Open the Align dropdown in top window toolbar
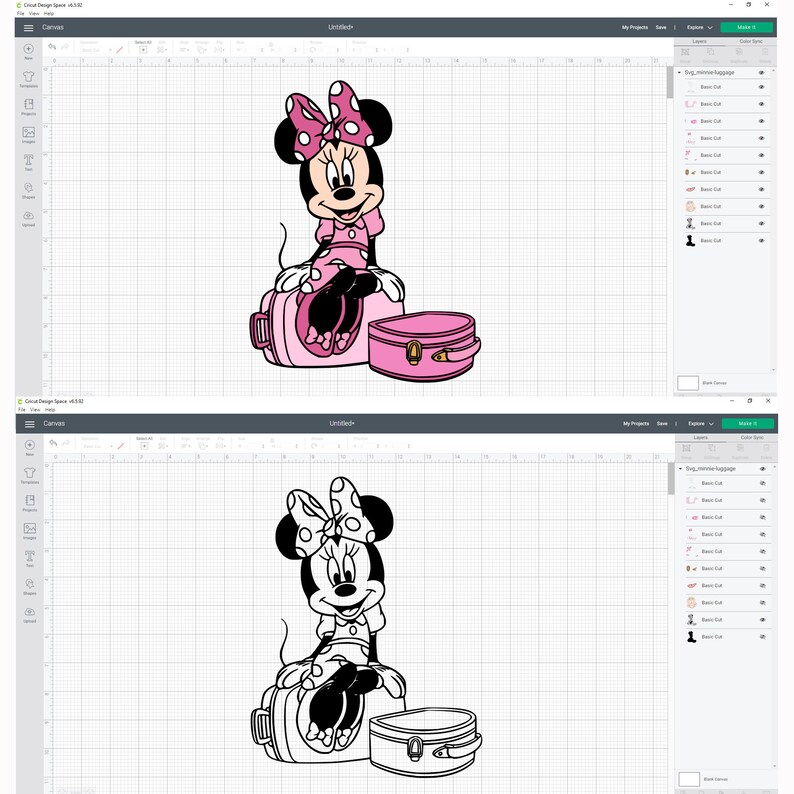The width and height of the screenshot is (794, 794). pos(184,50)
